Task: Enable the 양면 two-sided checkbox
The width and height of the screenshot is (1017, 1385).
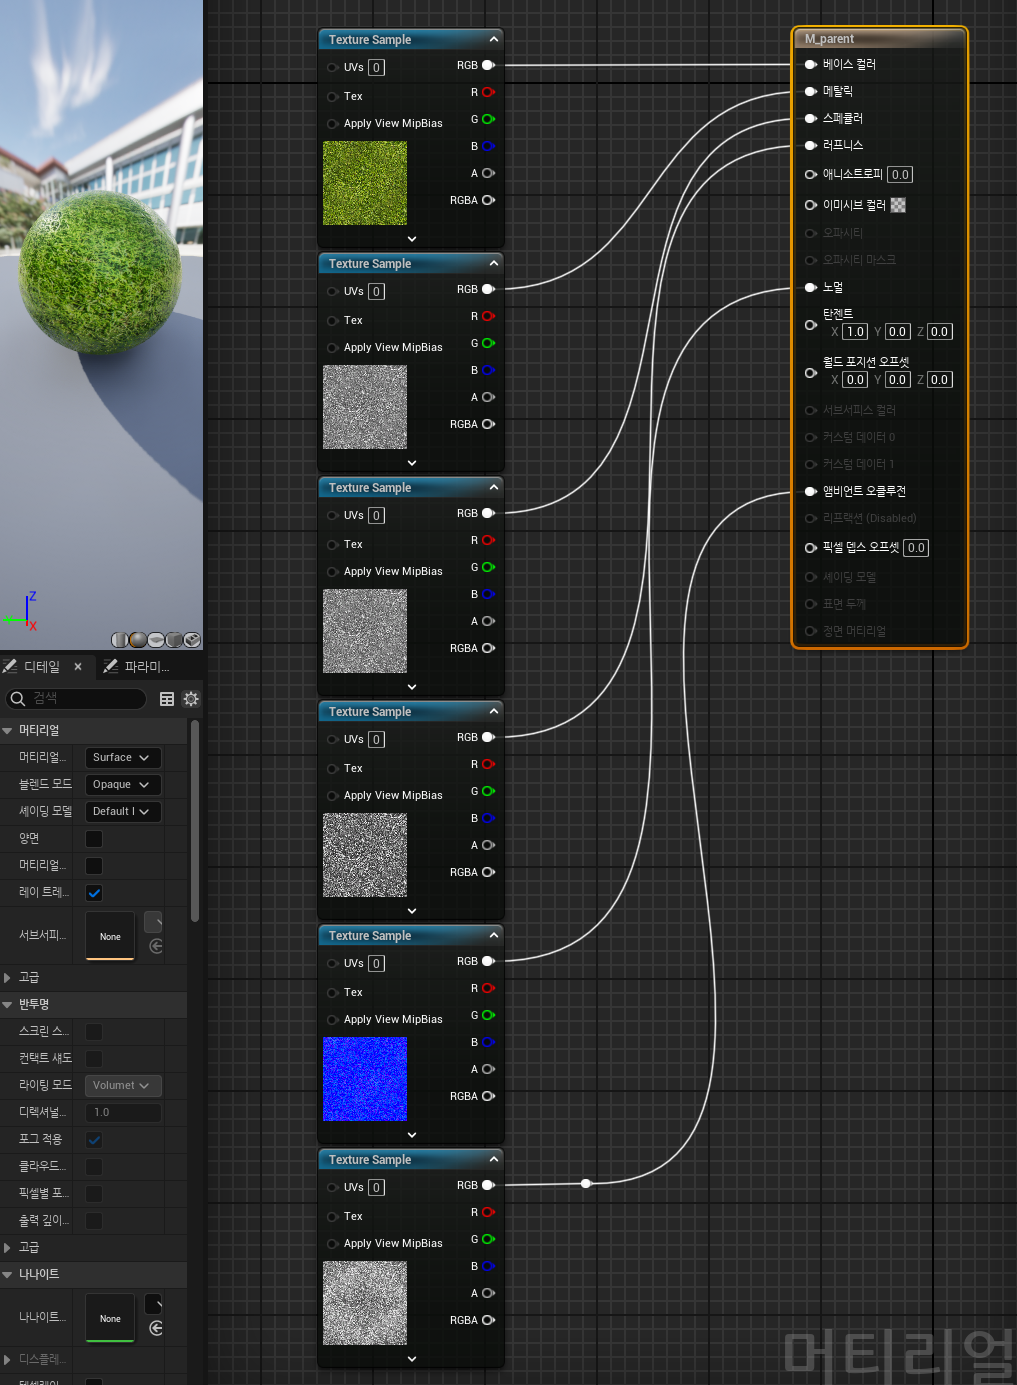Action: 94,839
